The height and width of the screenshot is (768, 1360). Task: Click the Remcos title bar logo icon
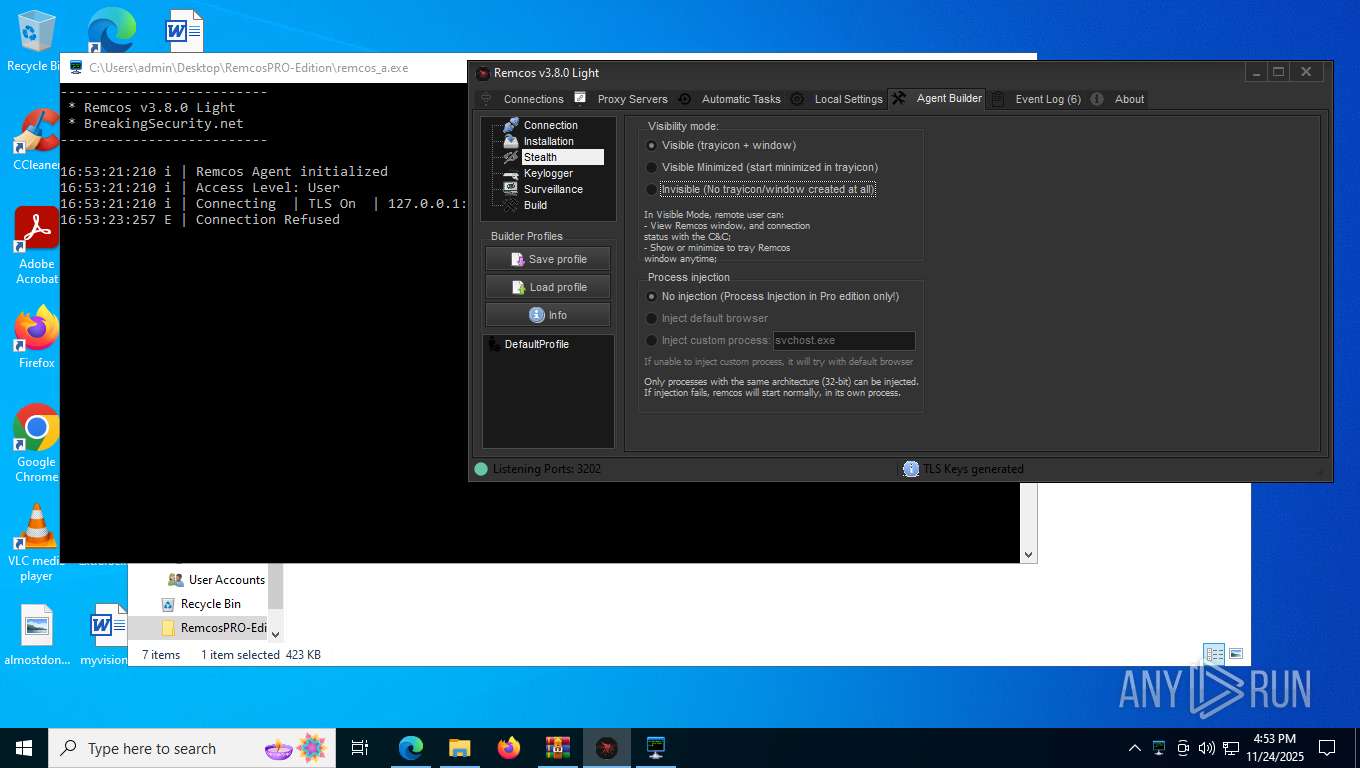pos(483,73)
